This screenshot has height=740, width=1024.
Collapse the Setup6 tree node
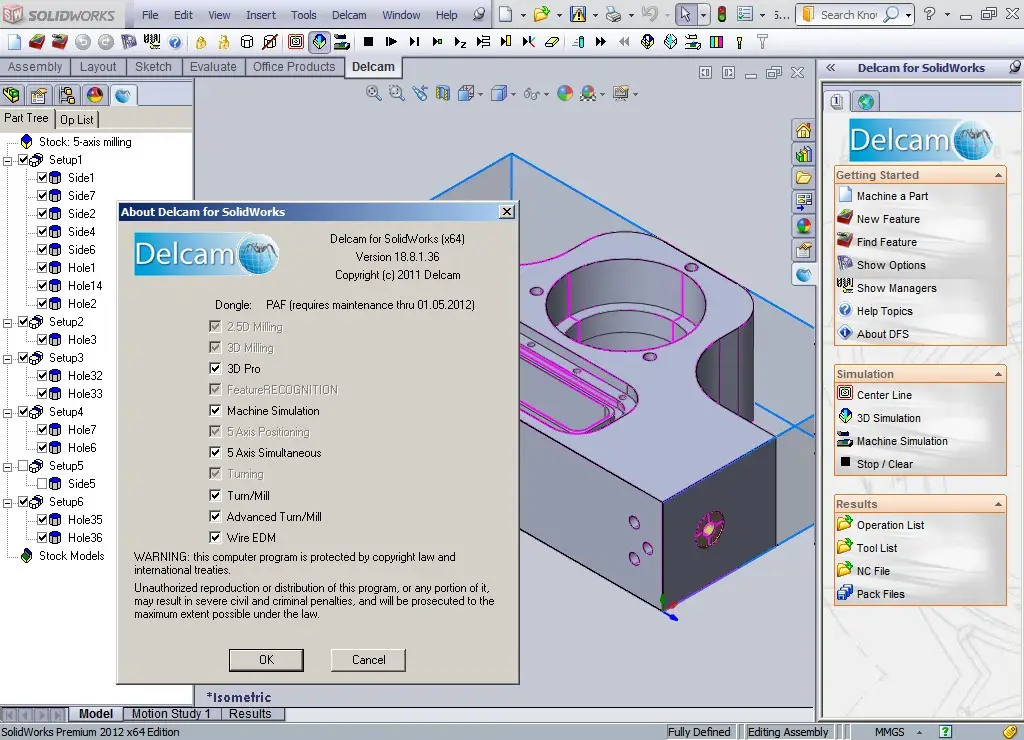coord(7,502)
